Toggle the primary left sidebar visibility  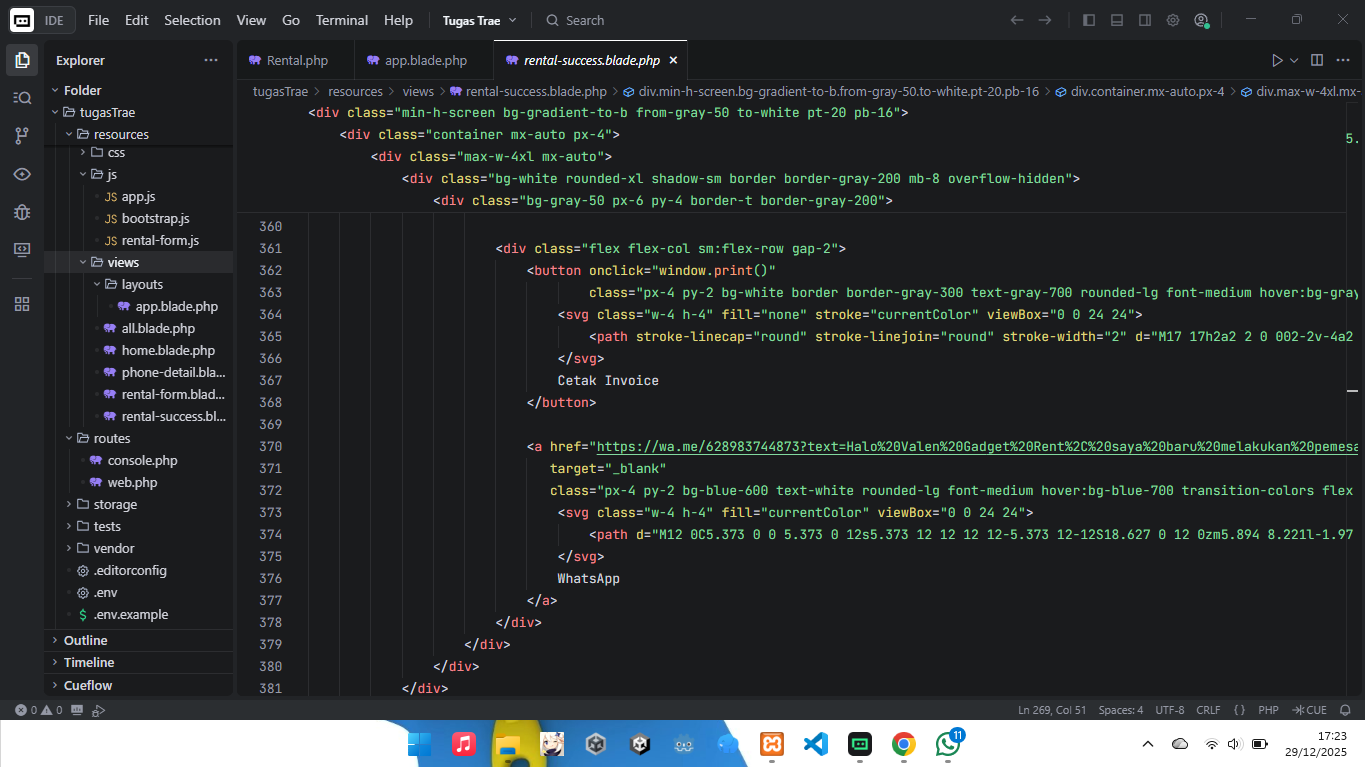pyautogui.click(x=1089, y=20)
